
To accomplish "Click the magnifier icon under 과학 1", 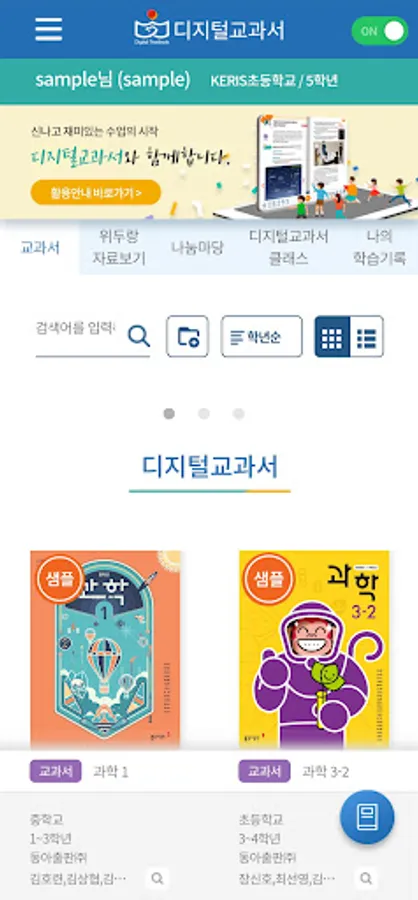I will tap(157, 878).
